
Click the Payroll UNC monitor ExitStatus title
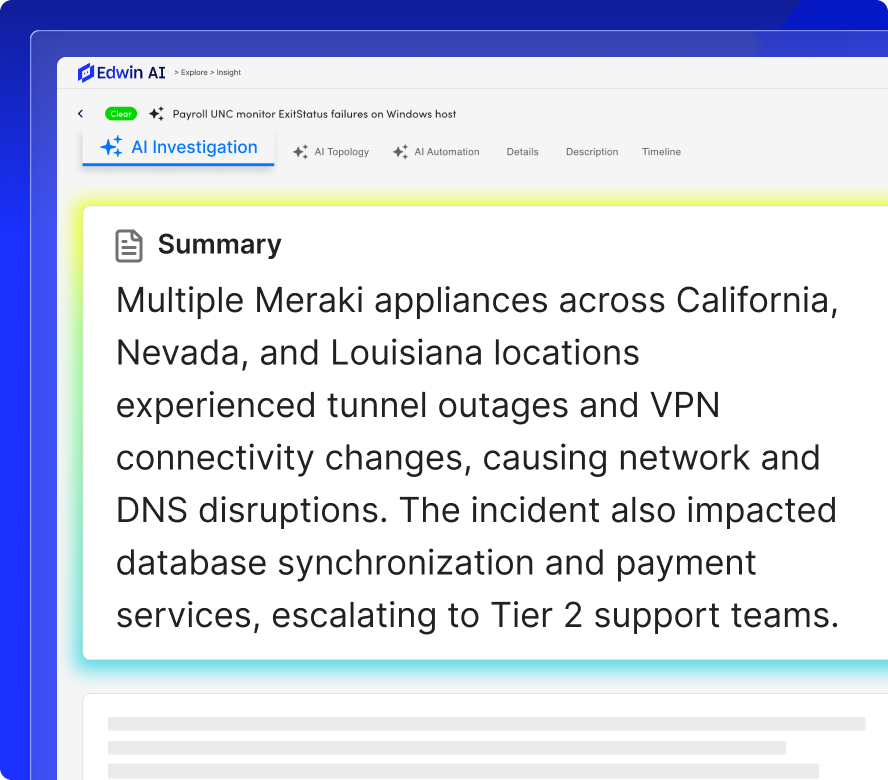(314, 114)
